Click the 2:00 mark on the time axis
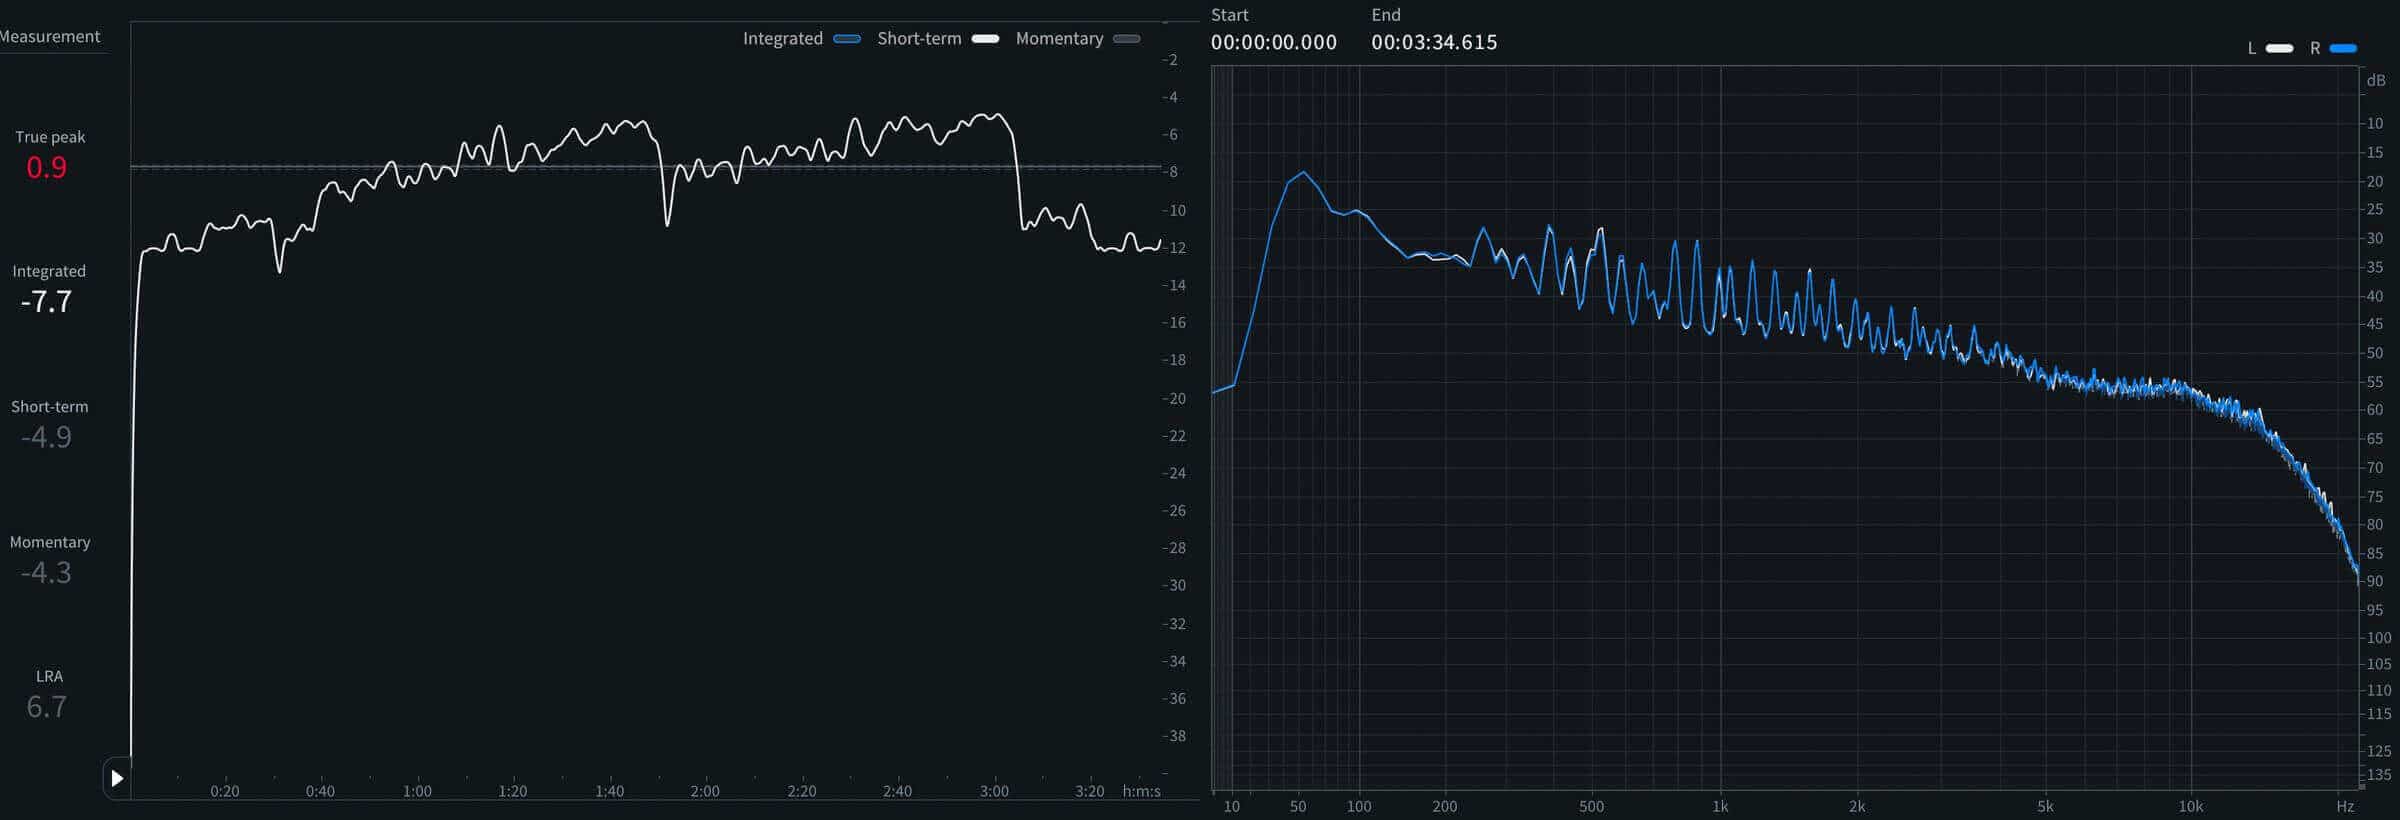The width and height of the screenshot is (2400, 820). pyautogui.click(x=705, y=791)
